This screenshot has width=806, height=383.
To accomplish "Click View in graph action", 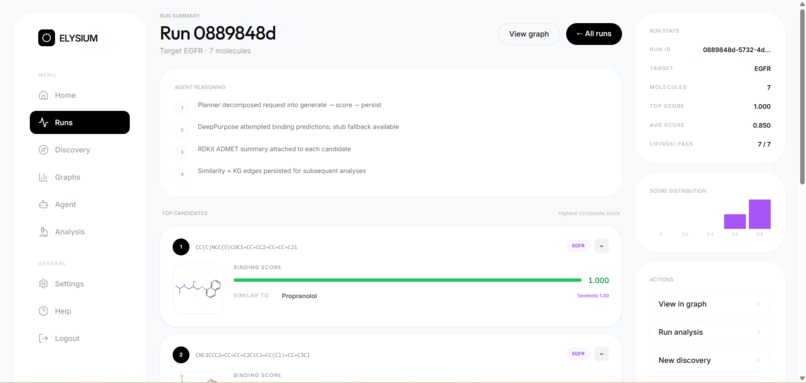I will pos(710,304).
